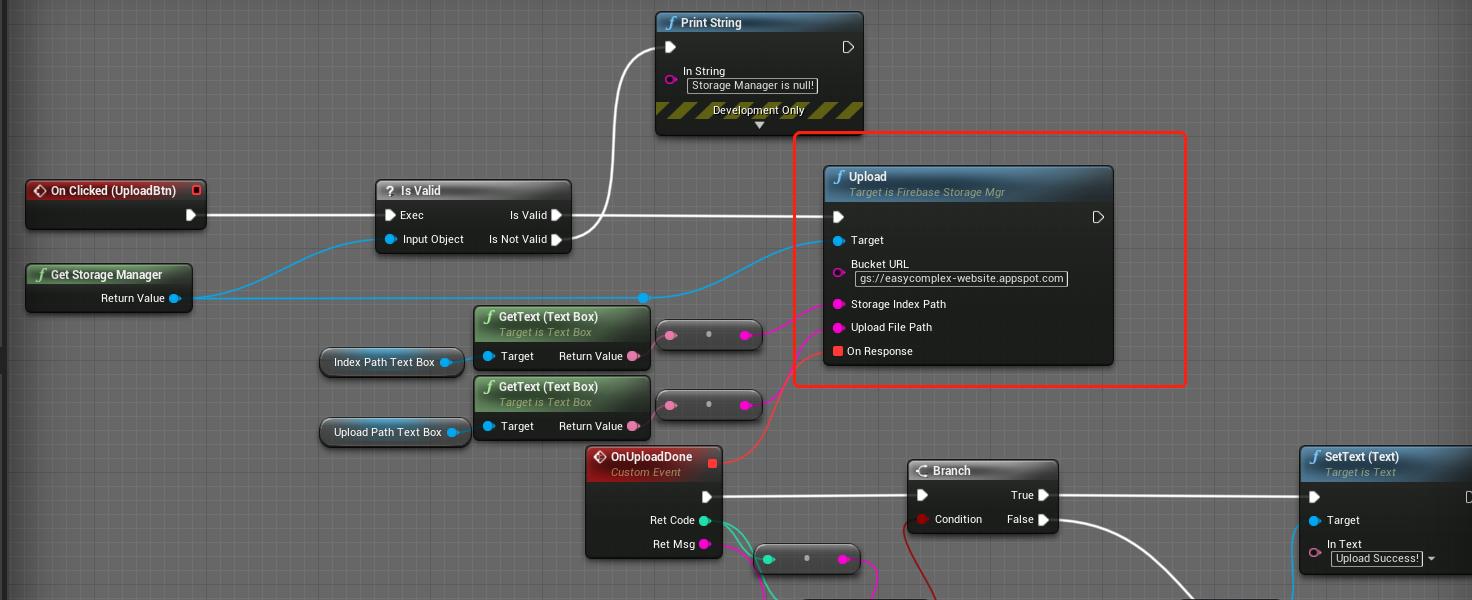Select the Index Path Text Box variable node
This screenshot has width=1472, height=600.
pyautogui.click(x=392, y=362)
